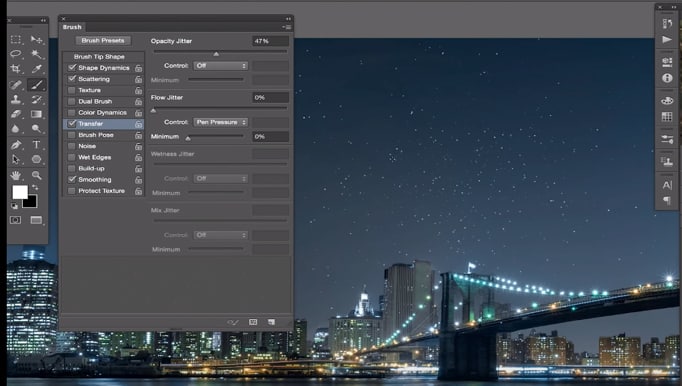Enable Noise checkbox

tap(72, 146)
